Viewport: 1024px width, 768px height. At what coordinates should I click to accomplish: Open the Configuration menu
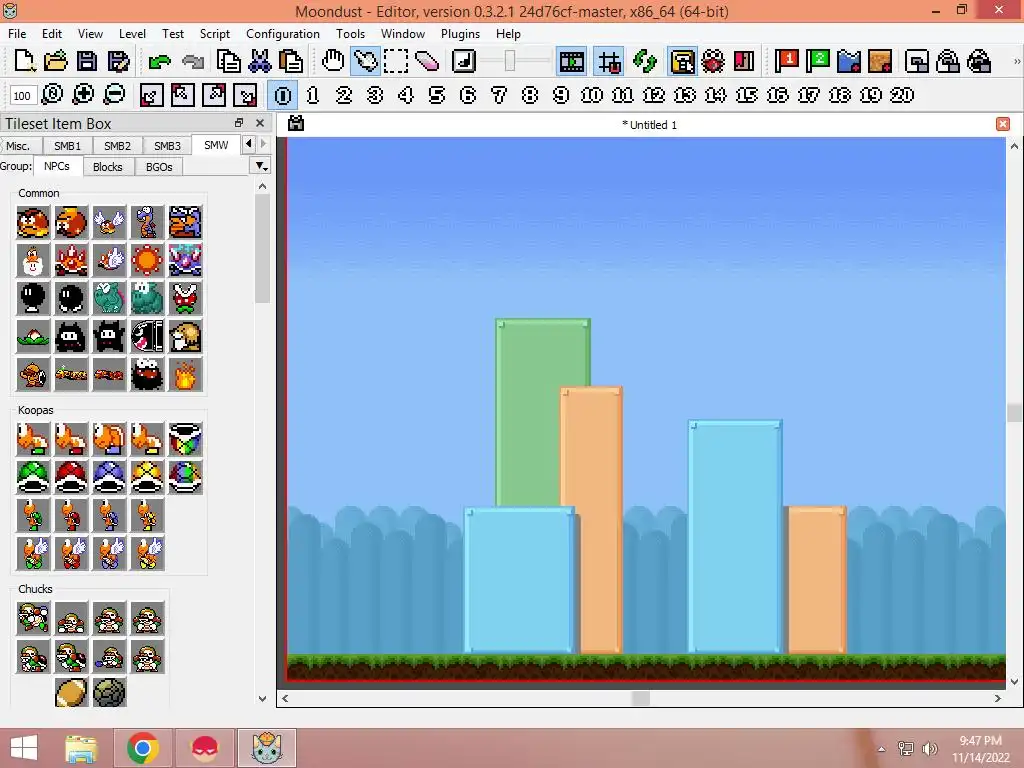pyautogui.click(x=283, y=34)
